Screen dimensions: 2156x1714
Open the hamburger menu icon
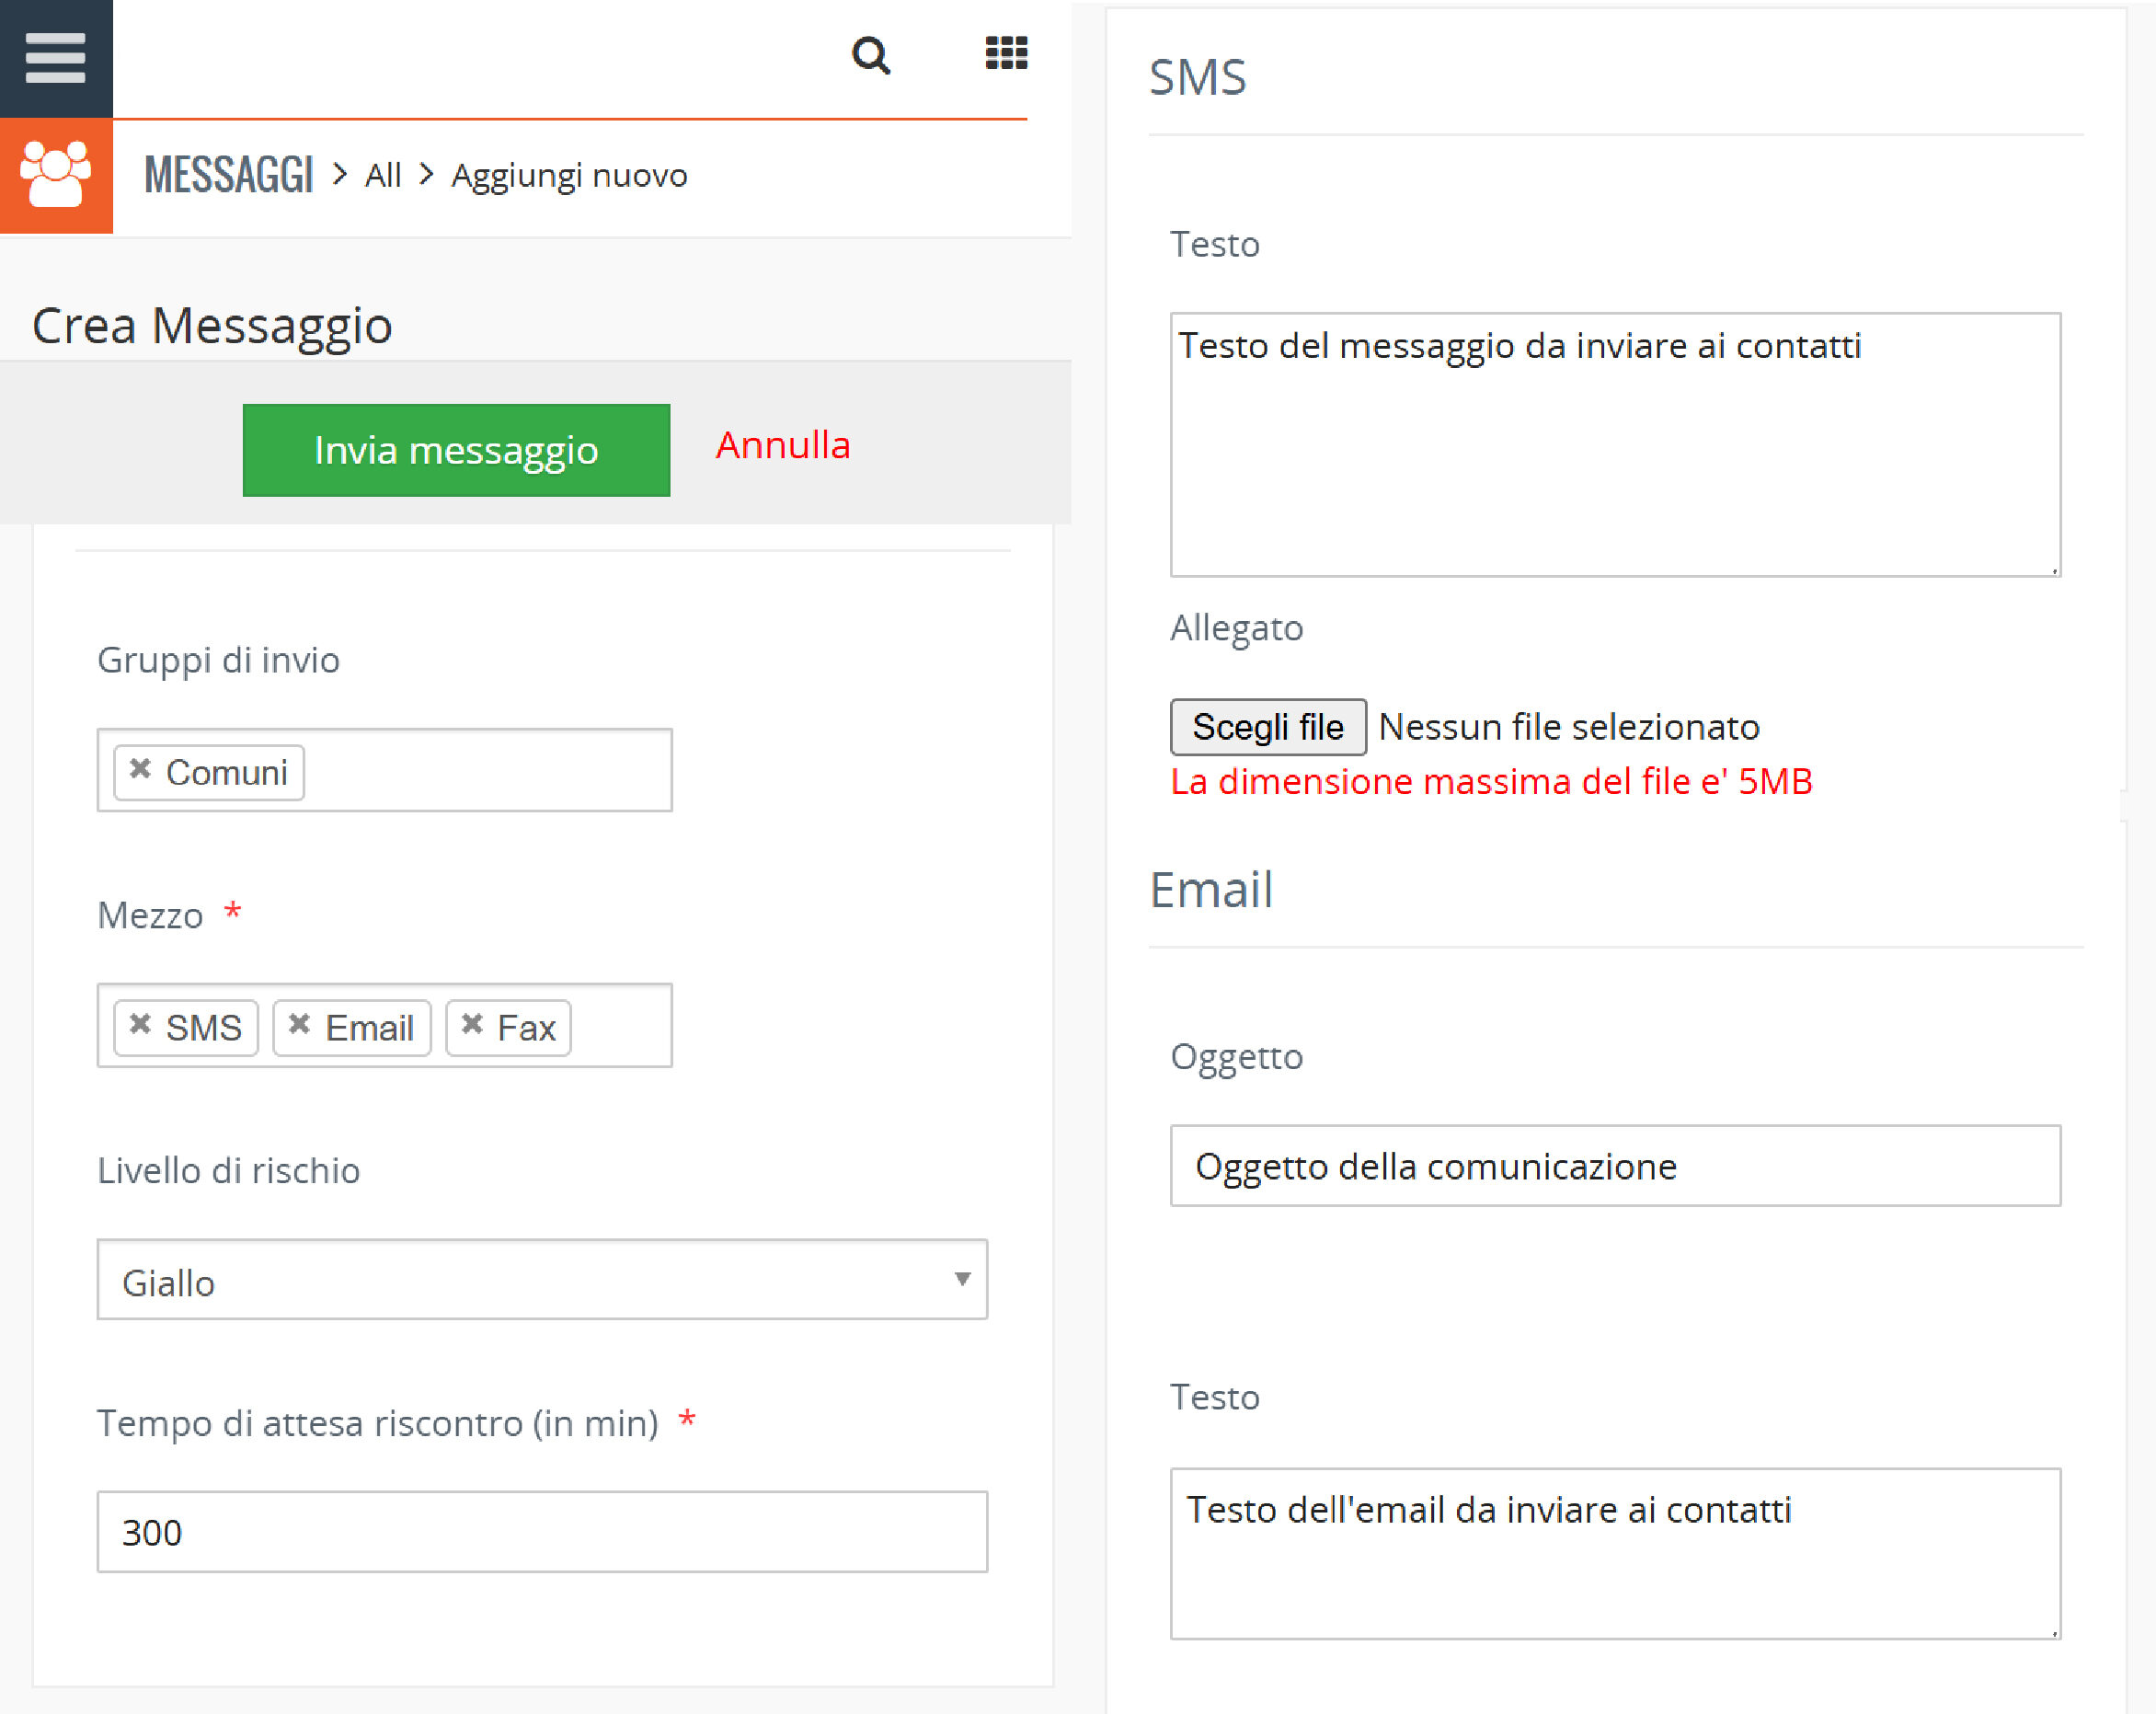(x=55, y=57)
